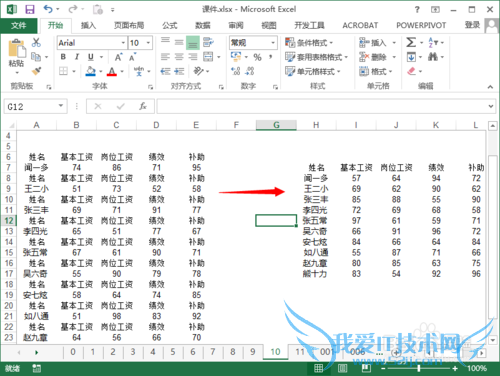Screen dimensions: 500x376
Task: Toggle center text alignment
Action: pos(179,57)
